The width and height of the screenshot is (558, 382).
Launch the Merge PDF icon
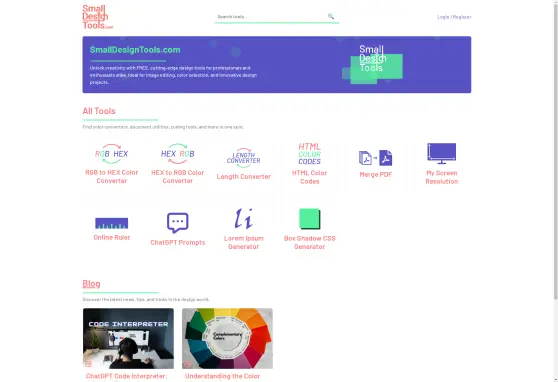[375, 158]
